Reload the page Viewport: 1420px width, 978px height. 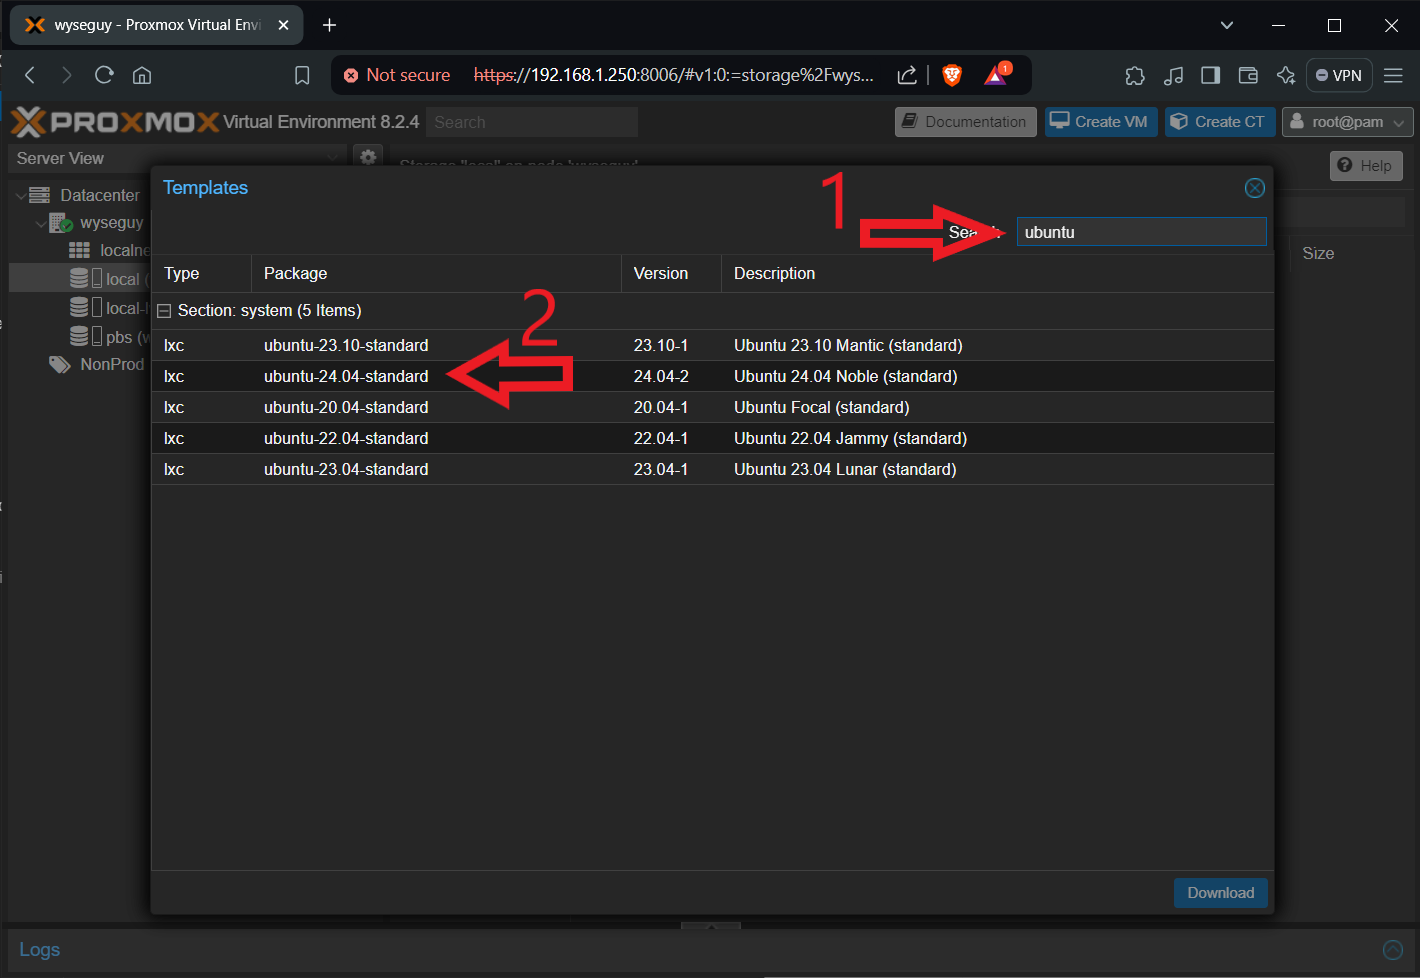coord(104,75)
